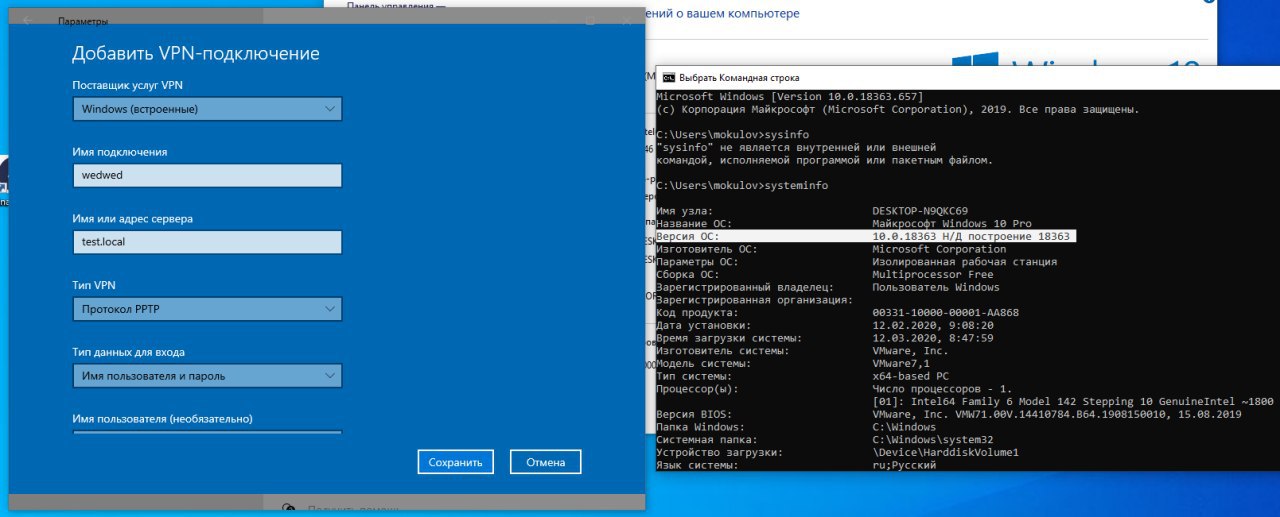
Task: Click the Добавить VPN-подключение heading
Action: pyautogui.click(x=196, y=54)
